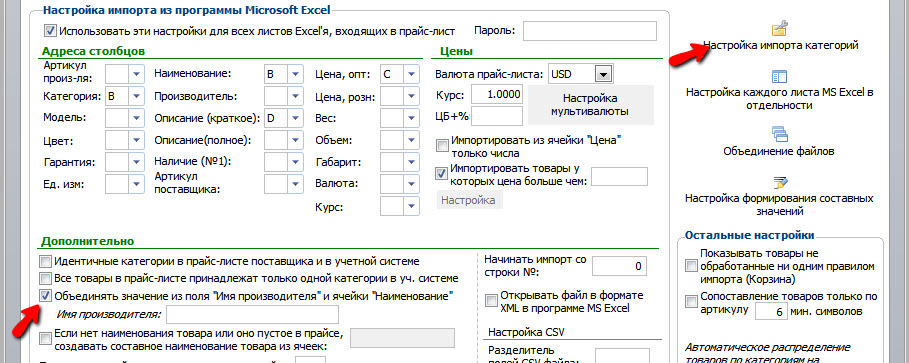Viewport: 909px width, 363px height.
Task: Open Настройка формирования составных значений
Action: pos(779,205)
